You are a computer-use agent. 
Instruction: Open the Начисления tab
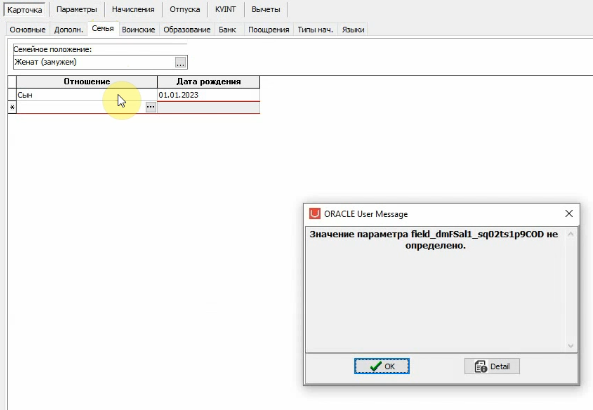[x=133, y=9]
